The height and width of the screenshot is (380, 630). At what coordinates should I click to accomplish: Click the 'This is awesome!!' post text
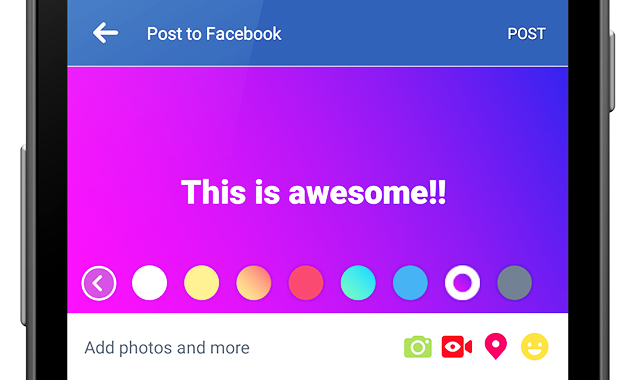pos(313,192)
